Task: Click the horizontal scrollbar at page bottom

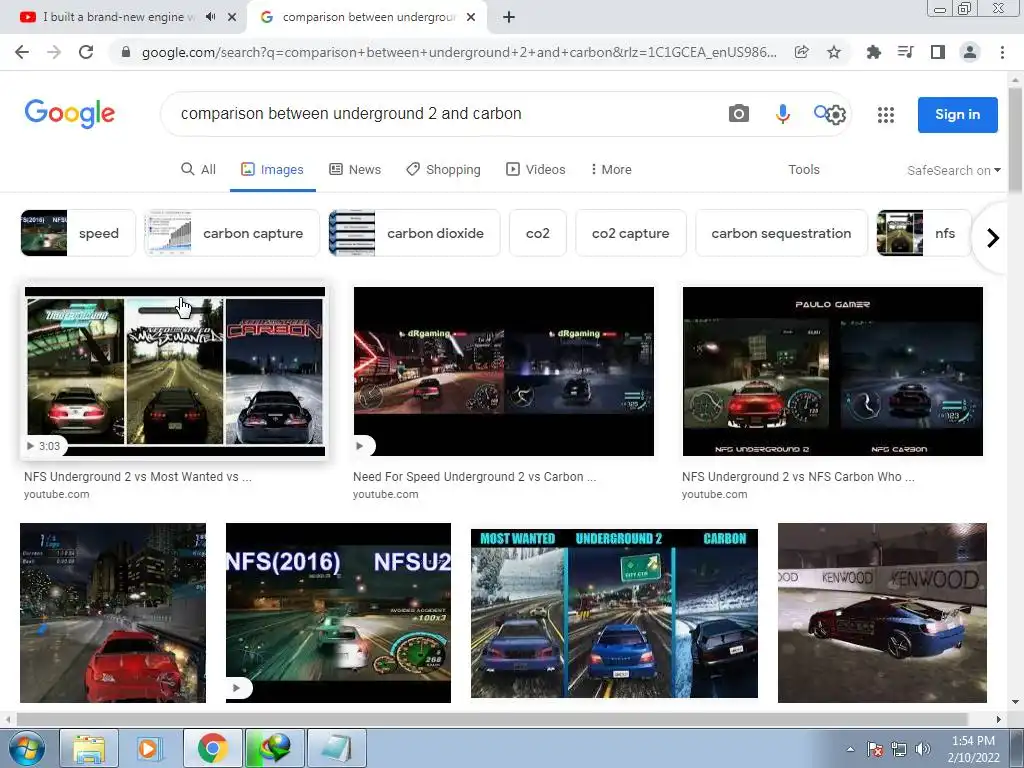Action: [490, 719]
